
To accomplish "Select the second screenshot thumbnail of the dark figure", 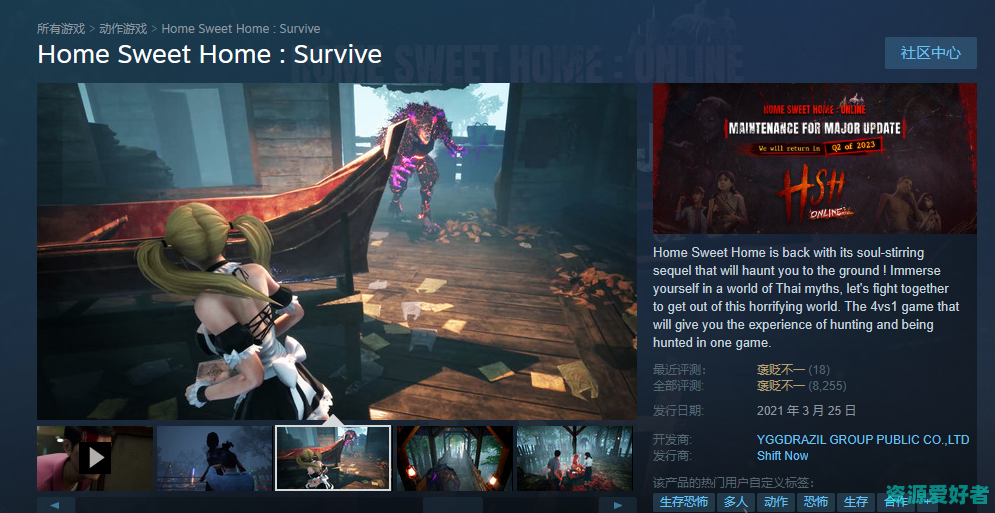I will (x=214, y=458).
